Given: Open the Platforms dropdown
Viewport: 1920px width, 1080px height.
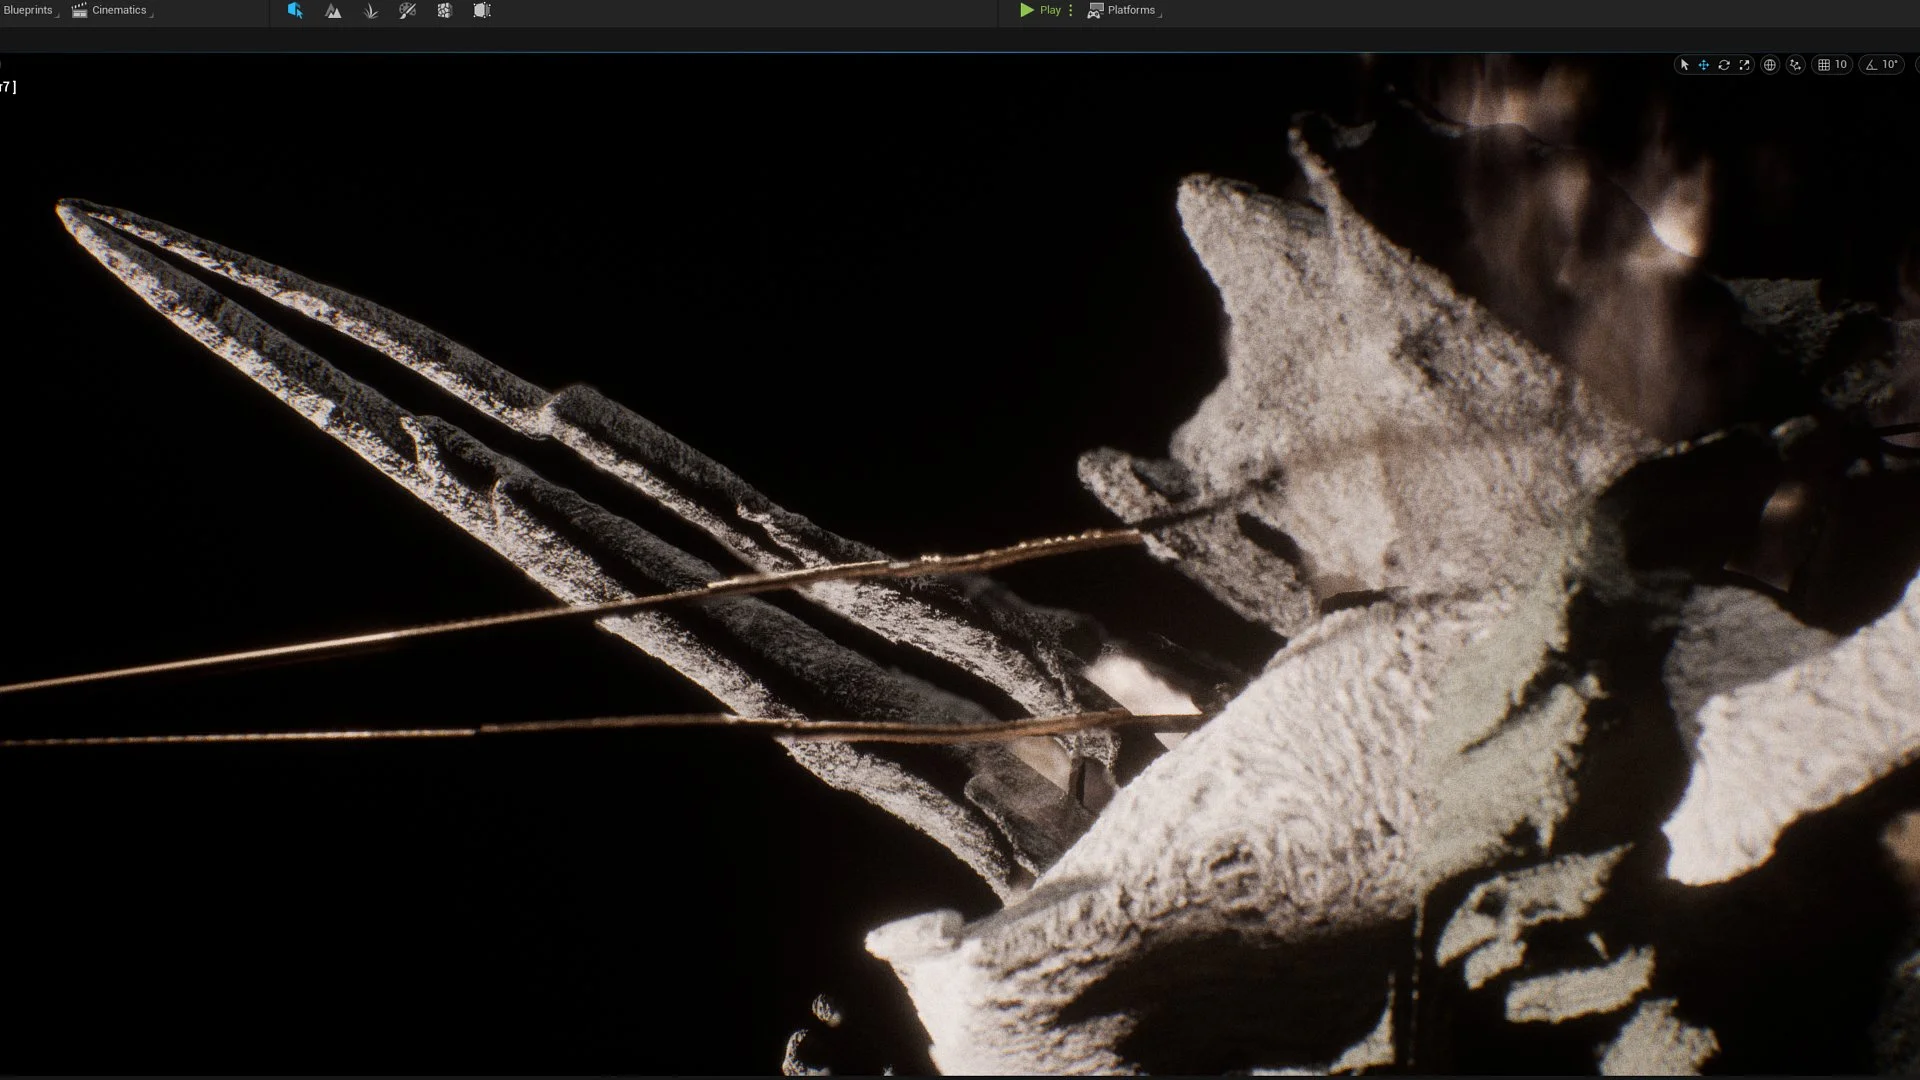Looking at the screenshot, I should 1124,10.
